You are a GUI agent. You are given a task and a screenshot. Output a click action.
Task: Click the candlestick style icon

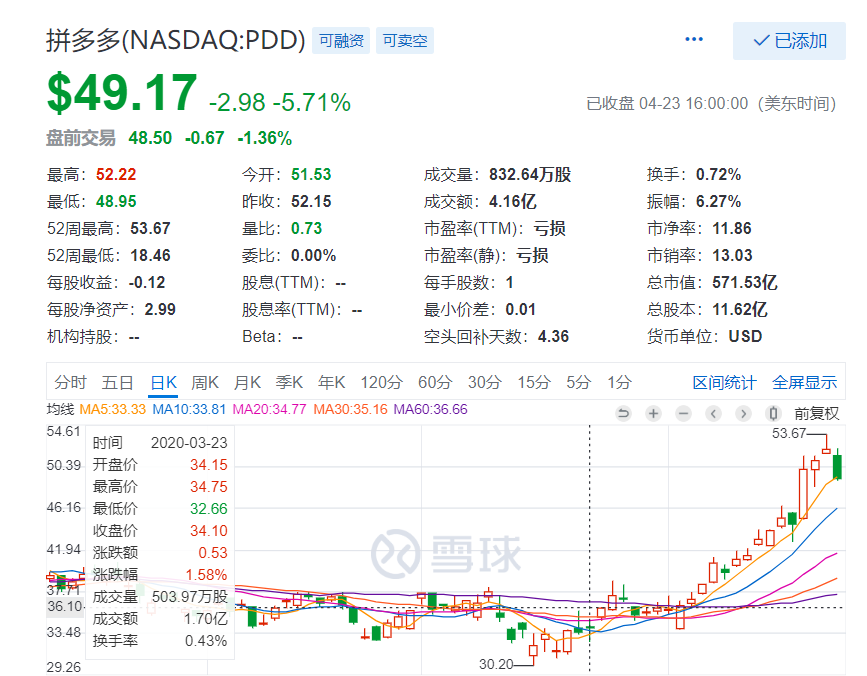(772, 413)
